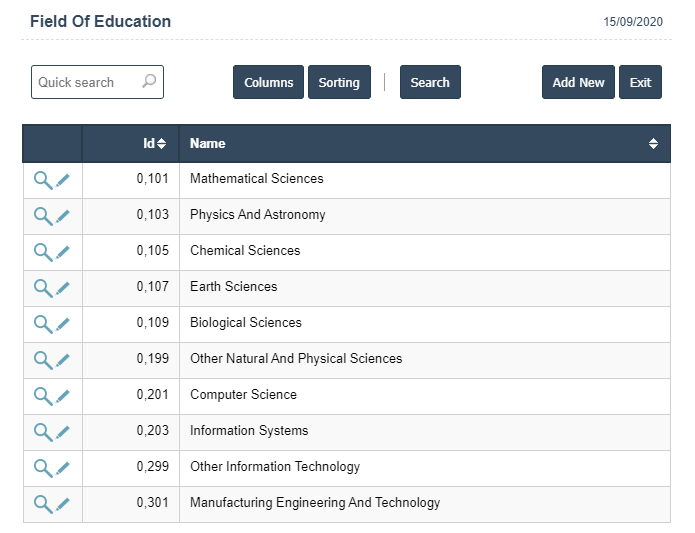Sort by the Id column arrows
Image resolution: width=695 pixels, height=533 pixels.
pos(162,144)
